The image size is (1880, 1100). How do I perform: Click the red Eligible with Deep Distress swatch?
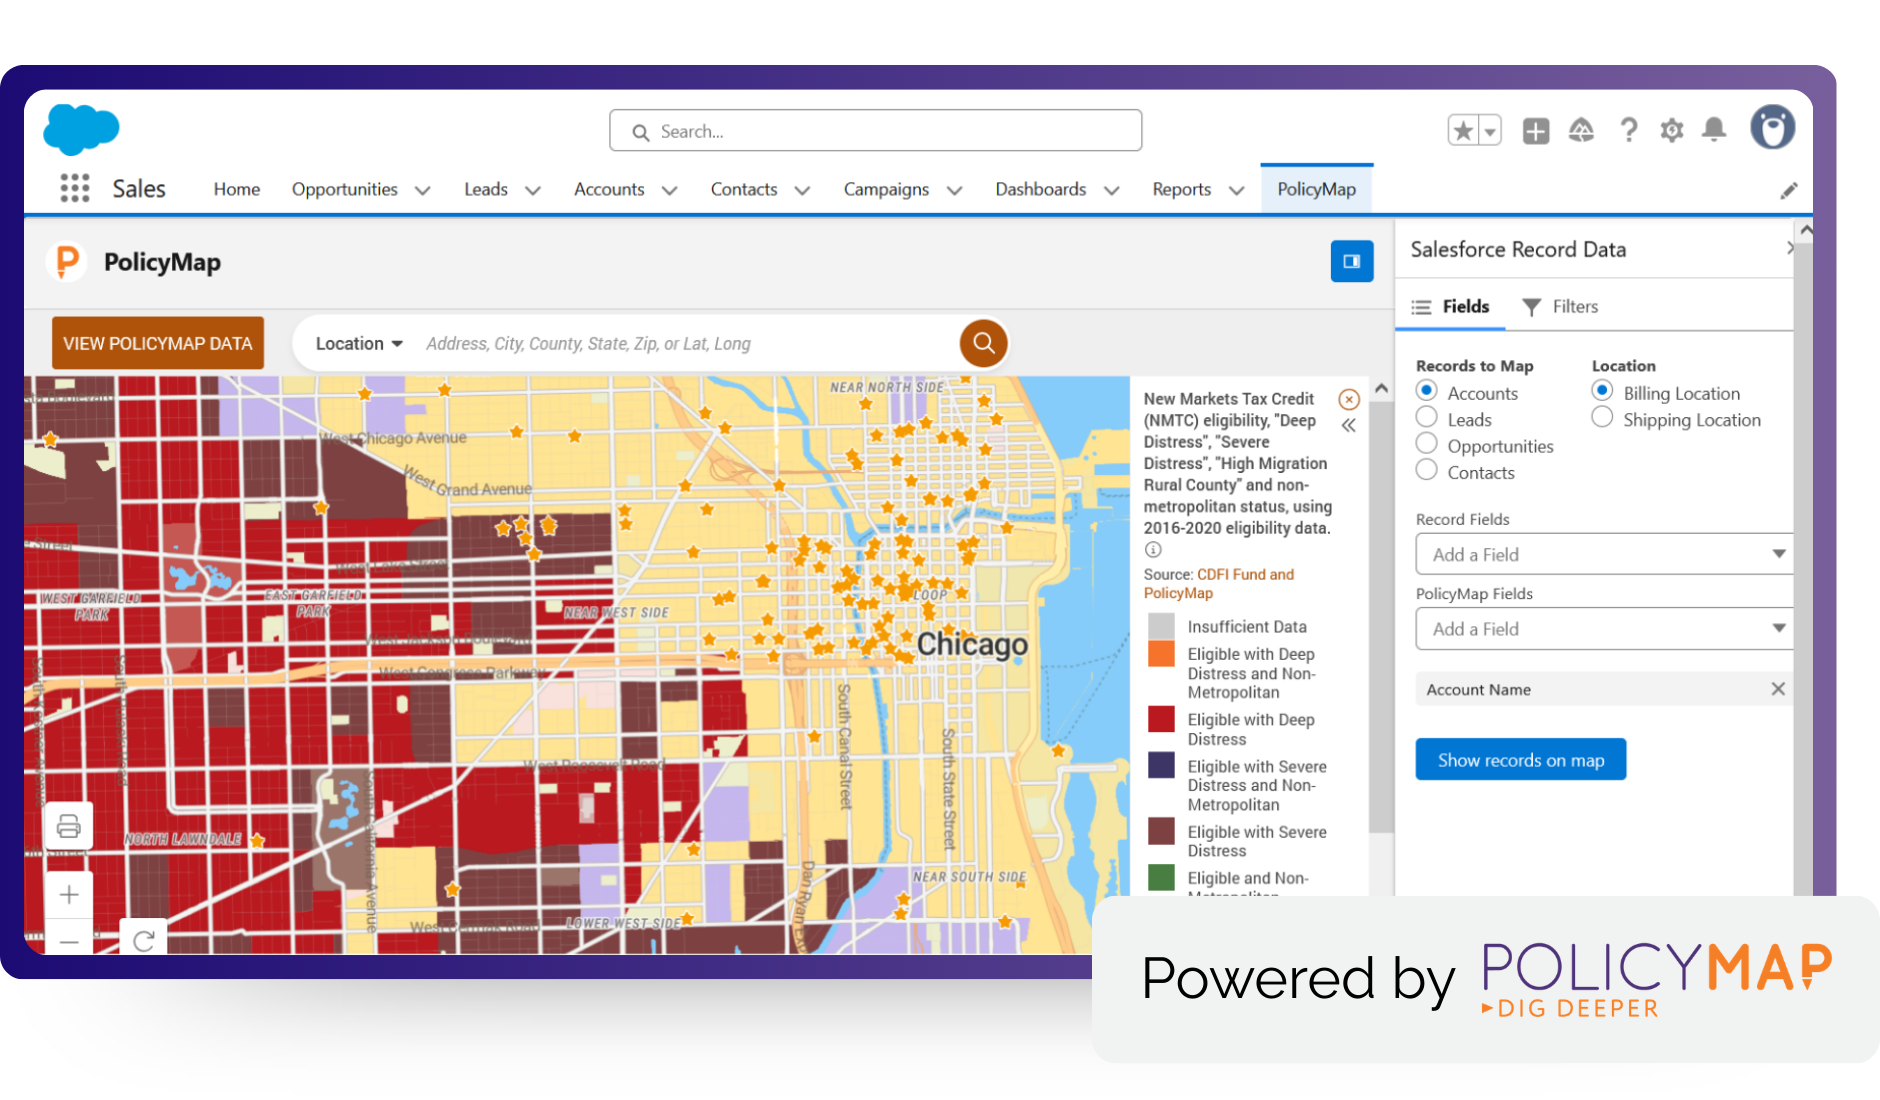click(x=1161, y=720)
